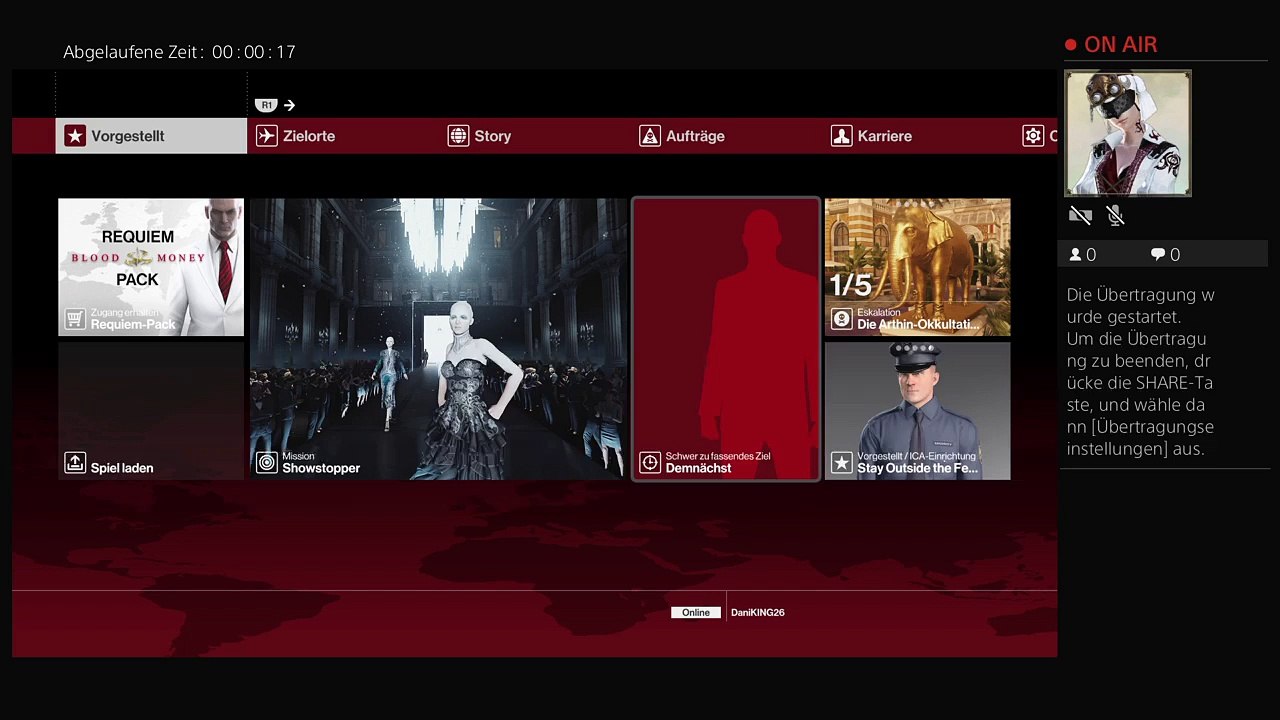The width and height of the screenshot is (1280, 720).
Task: Open the Requiem Blood Money Pack tile
Action: [151, 267]
